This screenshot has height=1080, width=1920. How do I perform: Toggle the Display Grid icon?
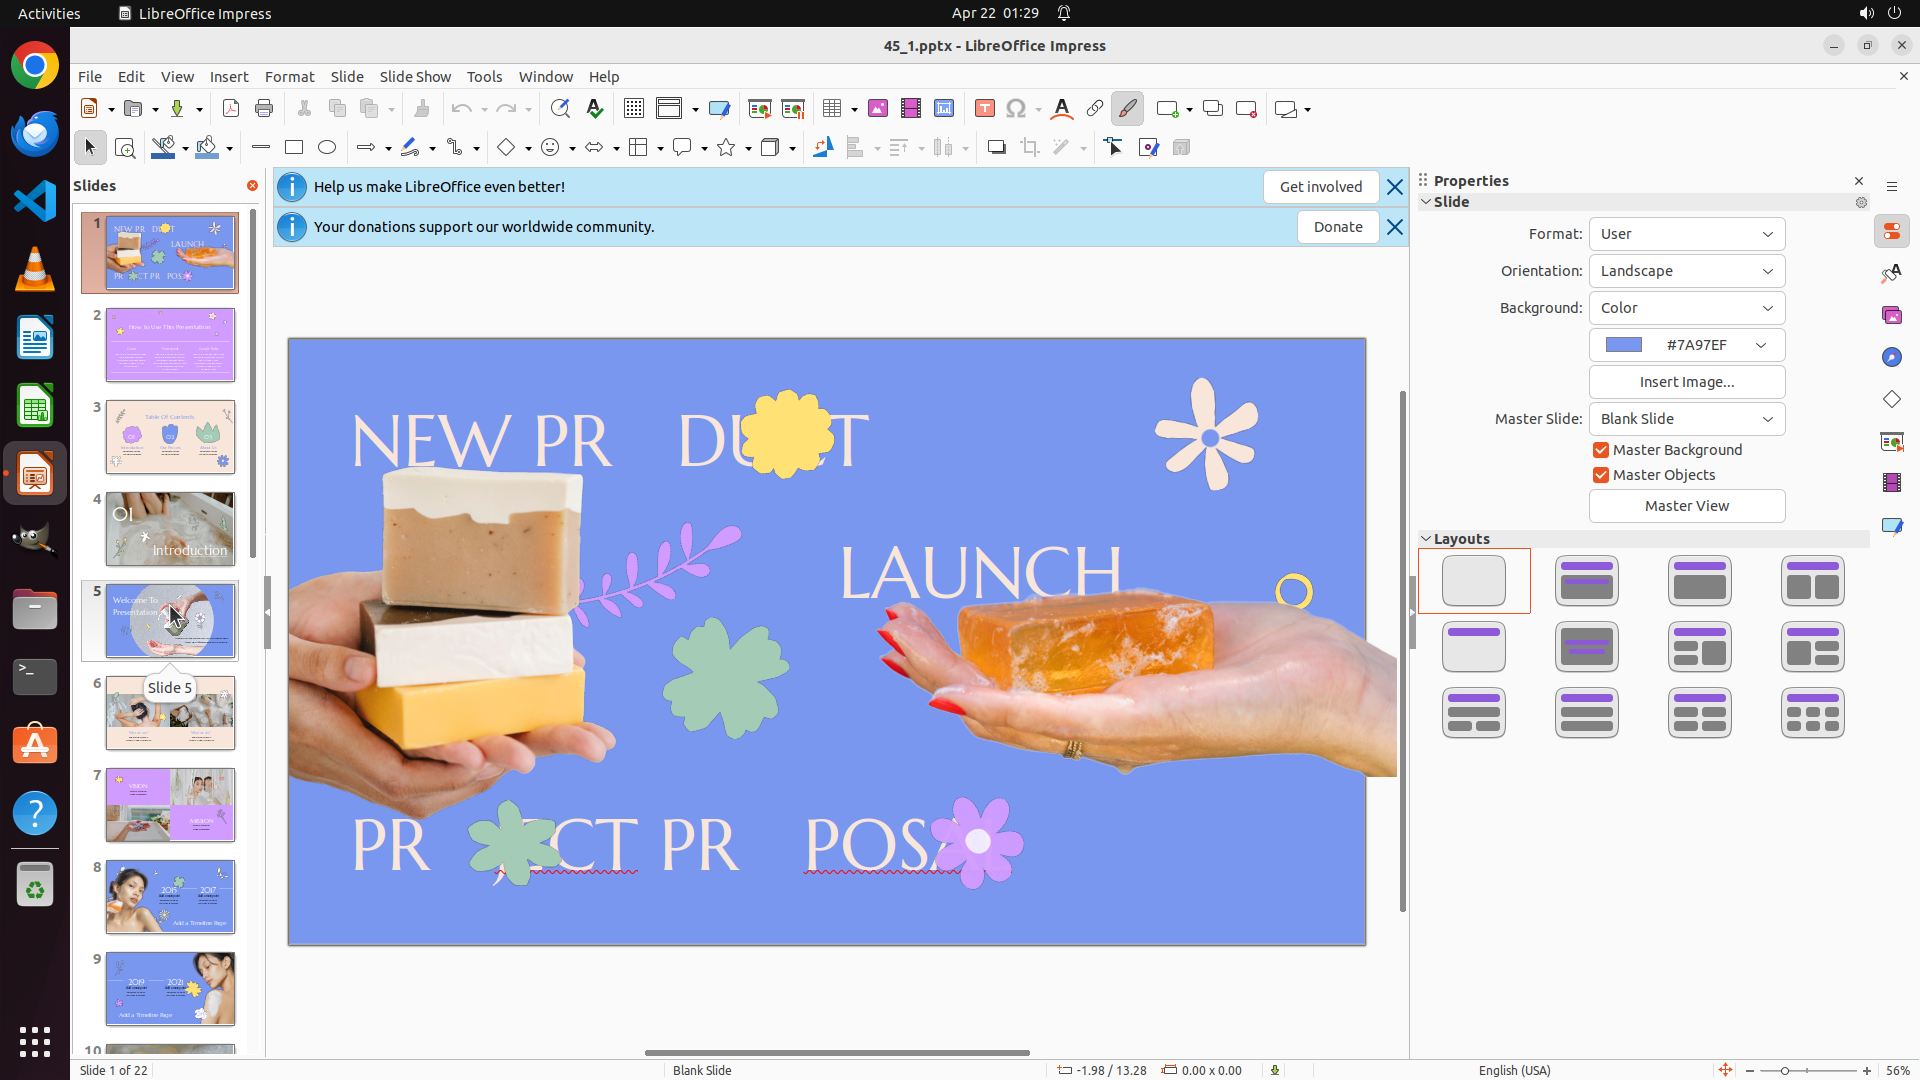[633, 109]
